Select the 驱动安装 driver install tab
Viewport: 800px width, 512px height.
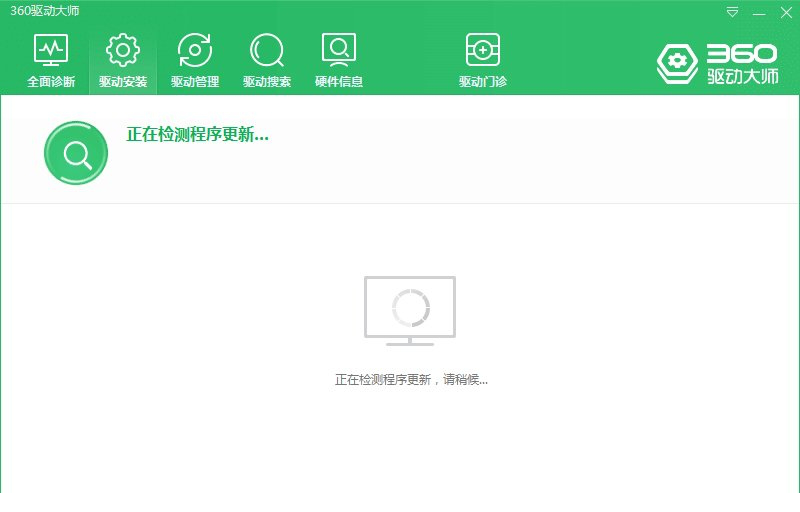click(123, 60)
